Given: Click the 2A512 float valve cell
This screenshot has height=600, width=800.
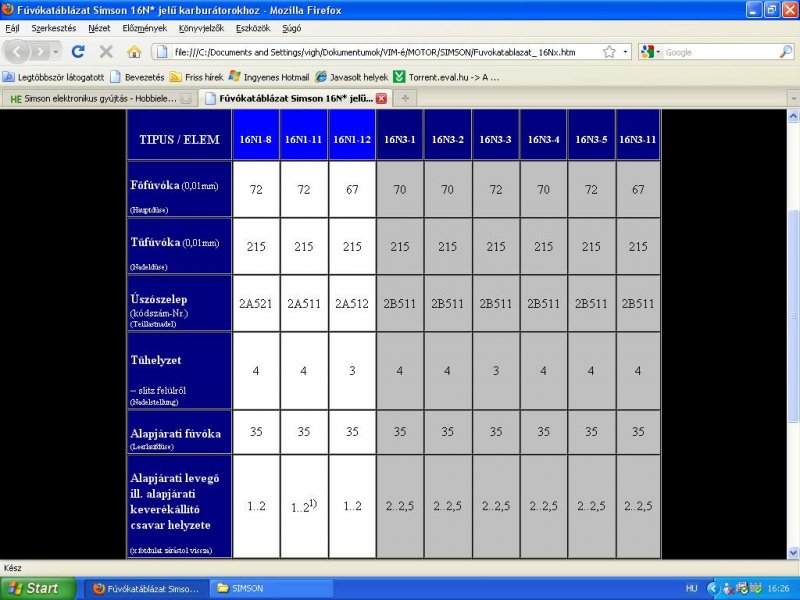Looking at the screenshot, I should (352, 304).
